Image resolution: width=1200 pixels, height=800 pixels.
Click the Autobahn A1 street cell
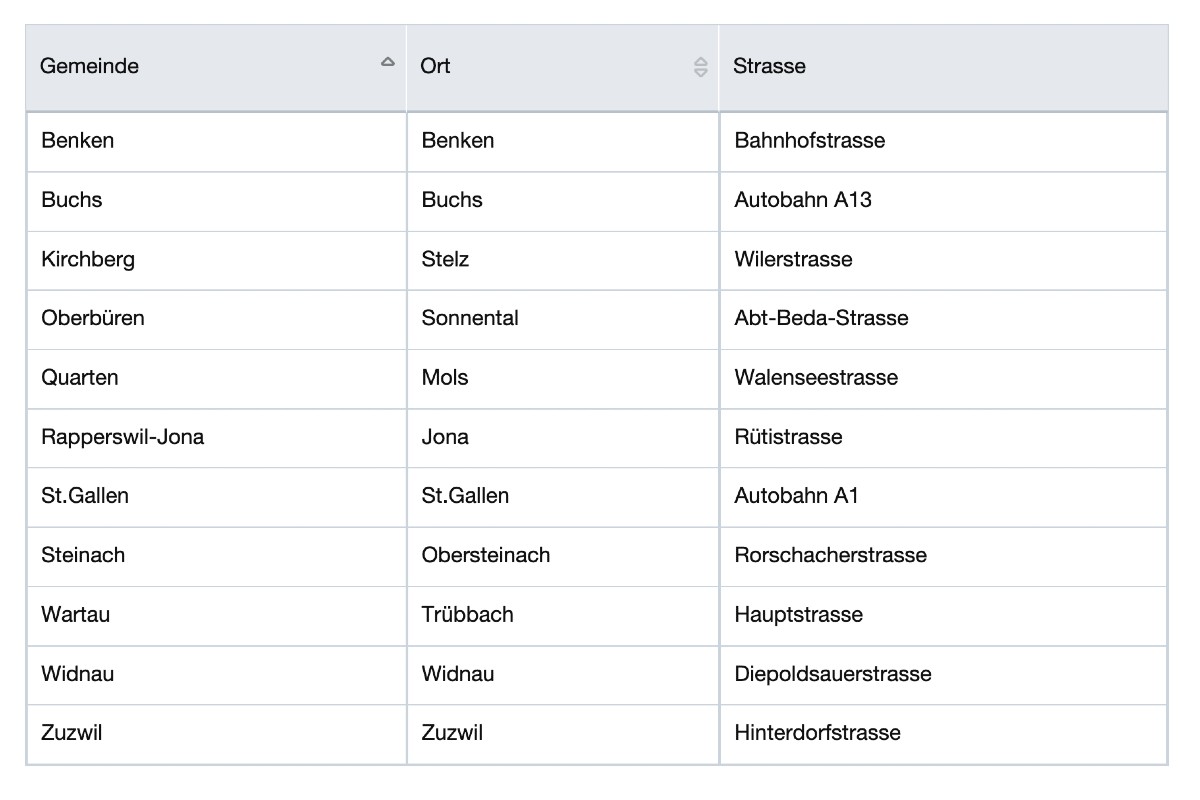796,496
